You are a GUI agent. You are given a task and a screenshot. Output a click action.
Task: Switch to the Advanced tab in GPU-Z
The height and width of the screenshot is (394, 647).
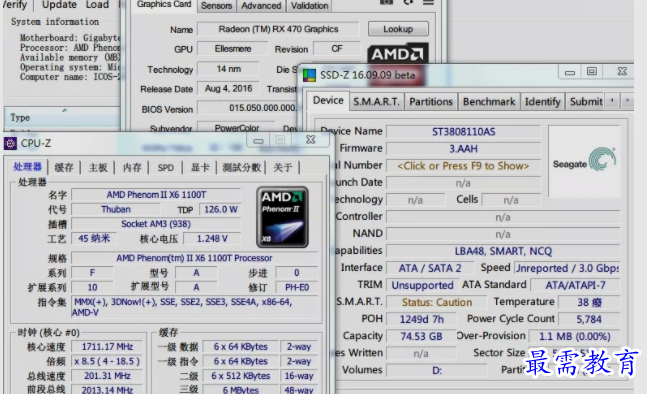(261, 6)
